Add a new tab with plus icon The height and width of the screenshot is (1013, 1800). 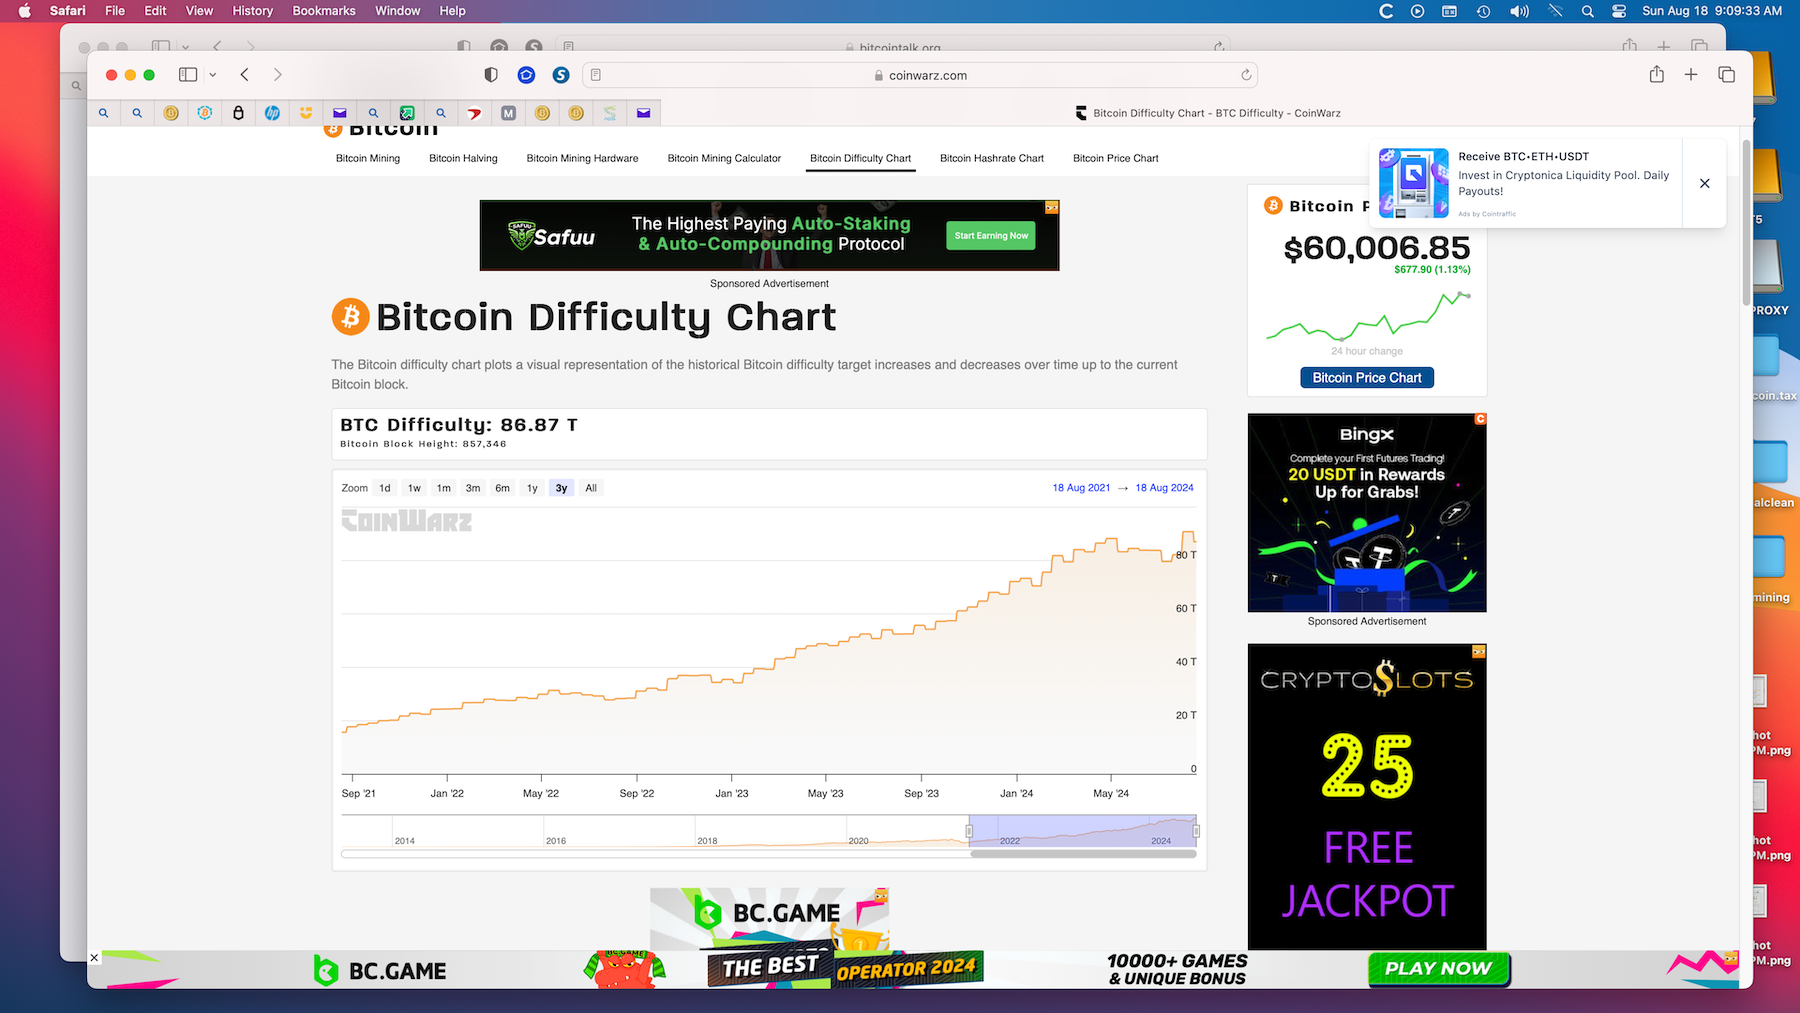[x=1691, y=75]
